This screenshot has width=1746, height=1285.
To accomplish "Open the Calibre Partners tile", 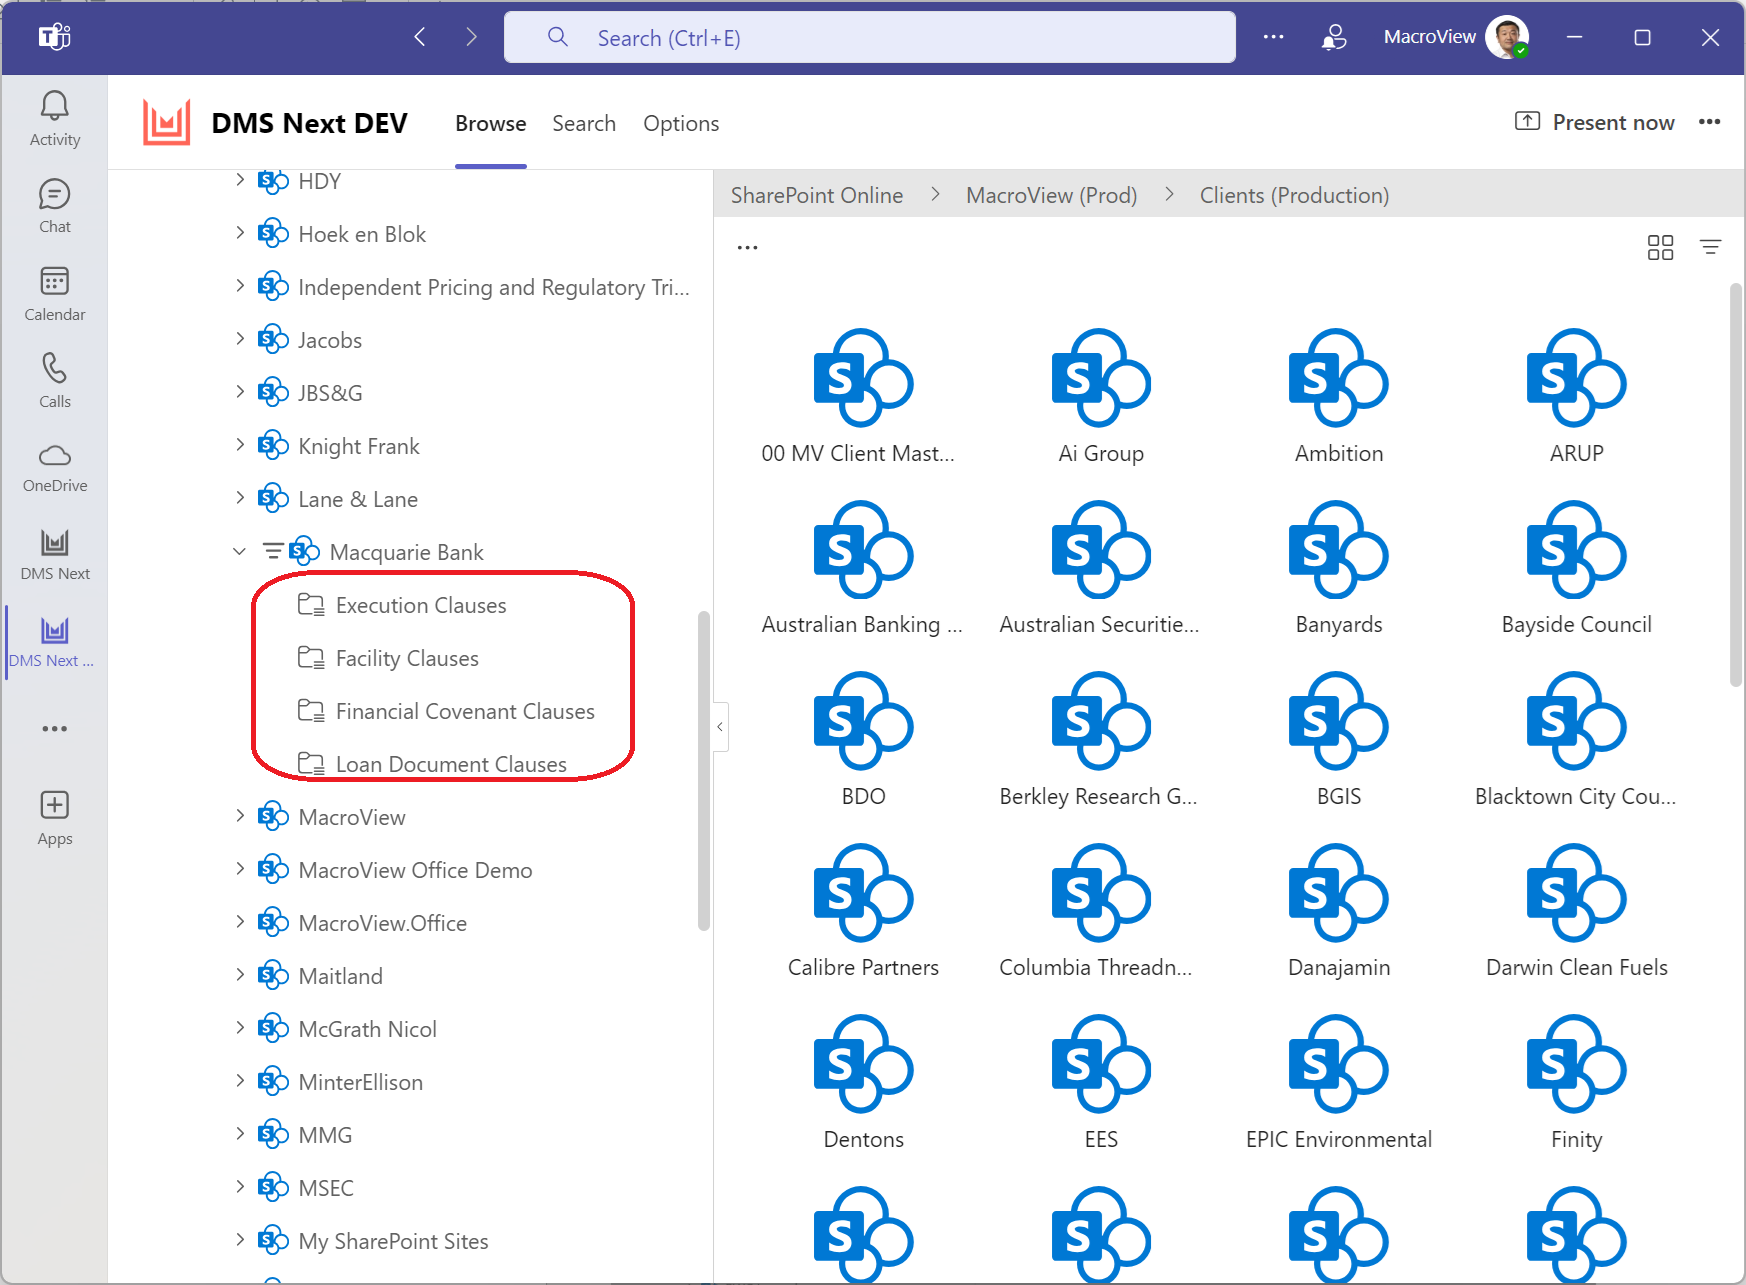I will [863, 910].
